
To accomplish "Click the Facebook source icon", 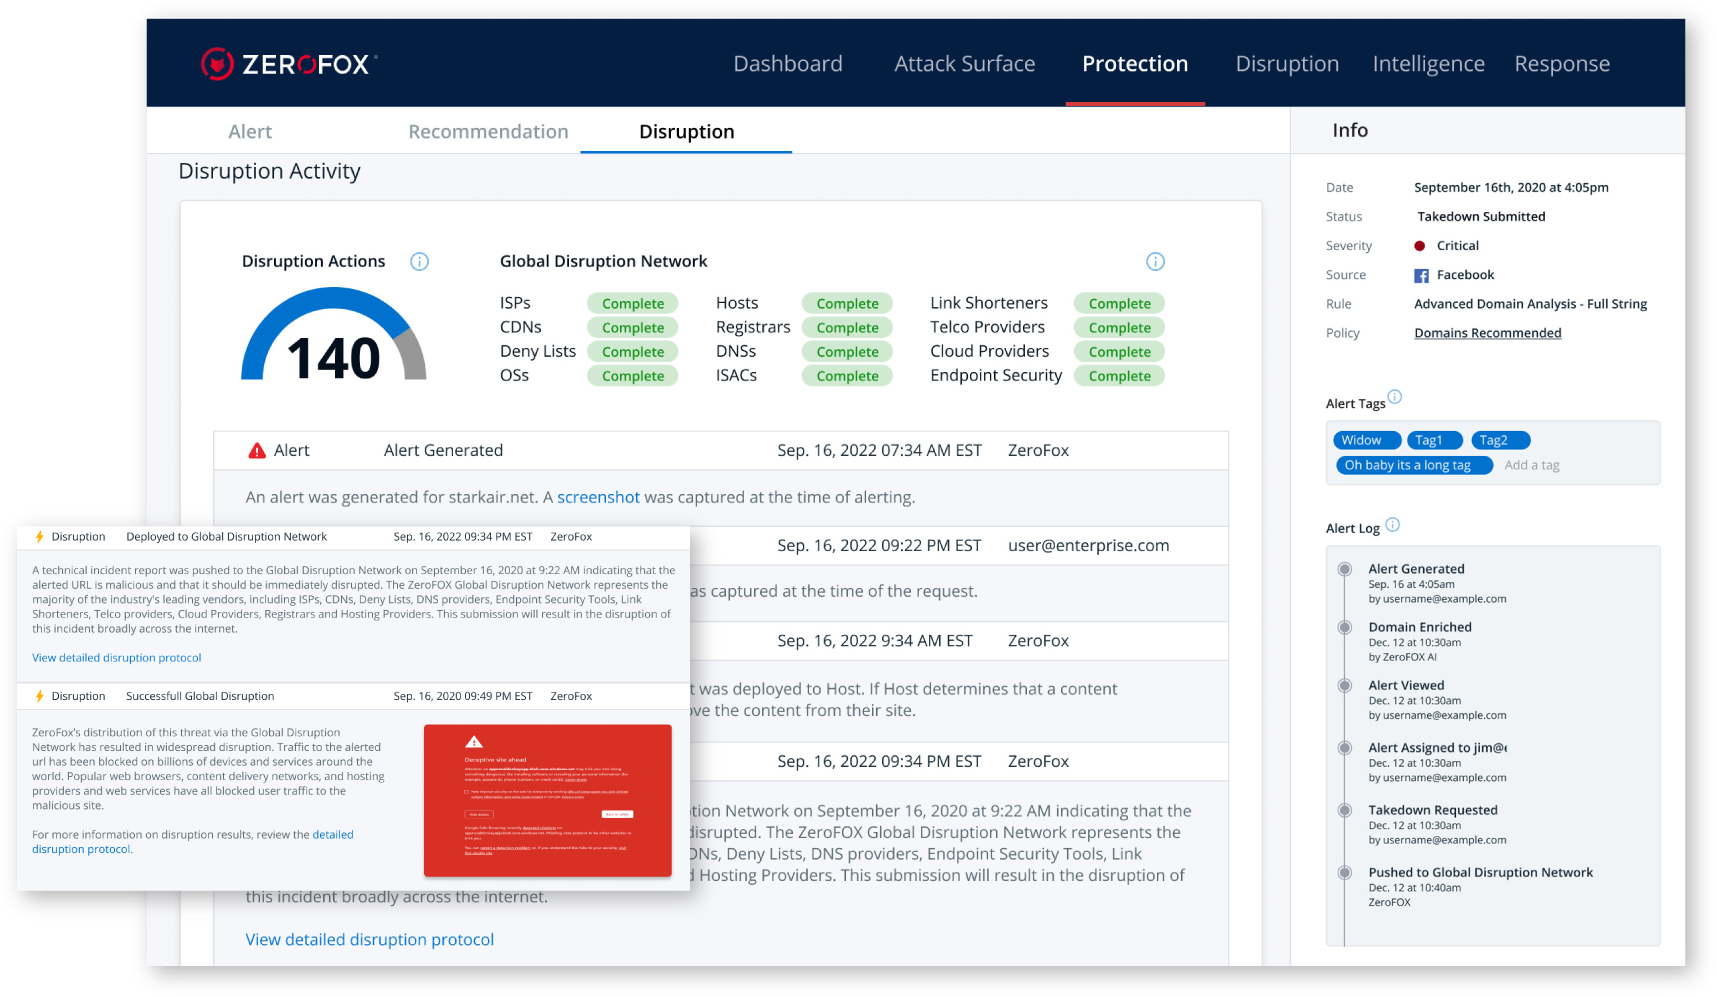I will pyautogui.click(x=1421, y=276).
